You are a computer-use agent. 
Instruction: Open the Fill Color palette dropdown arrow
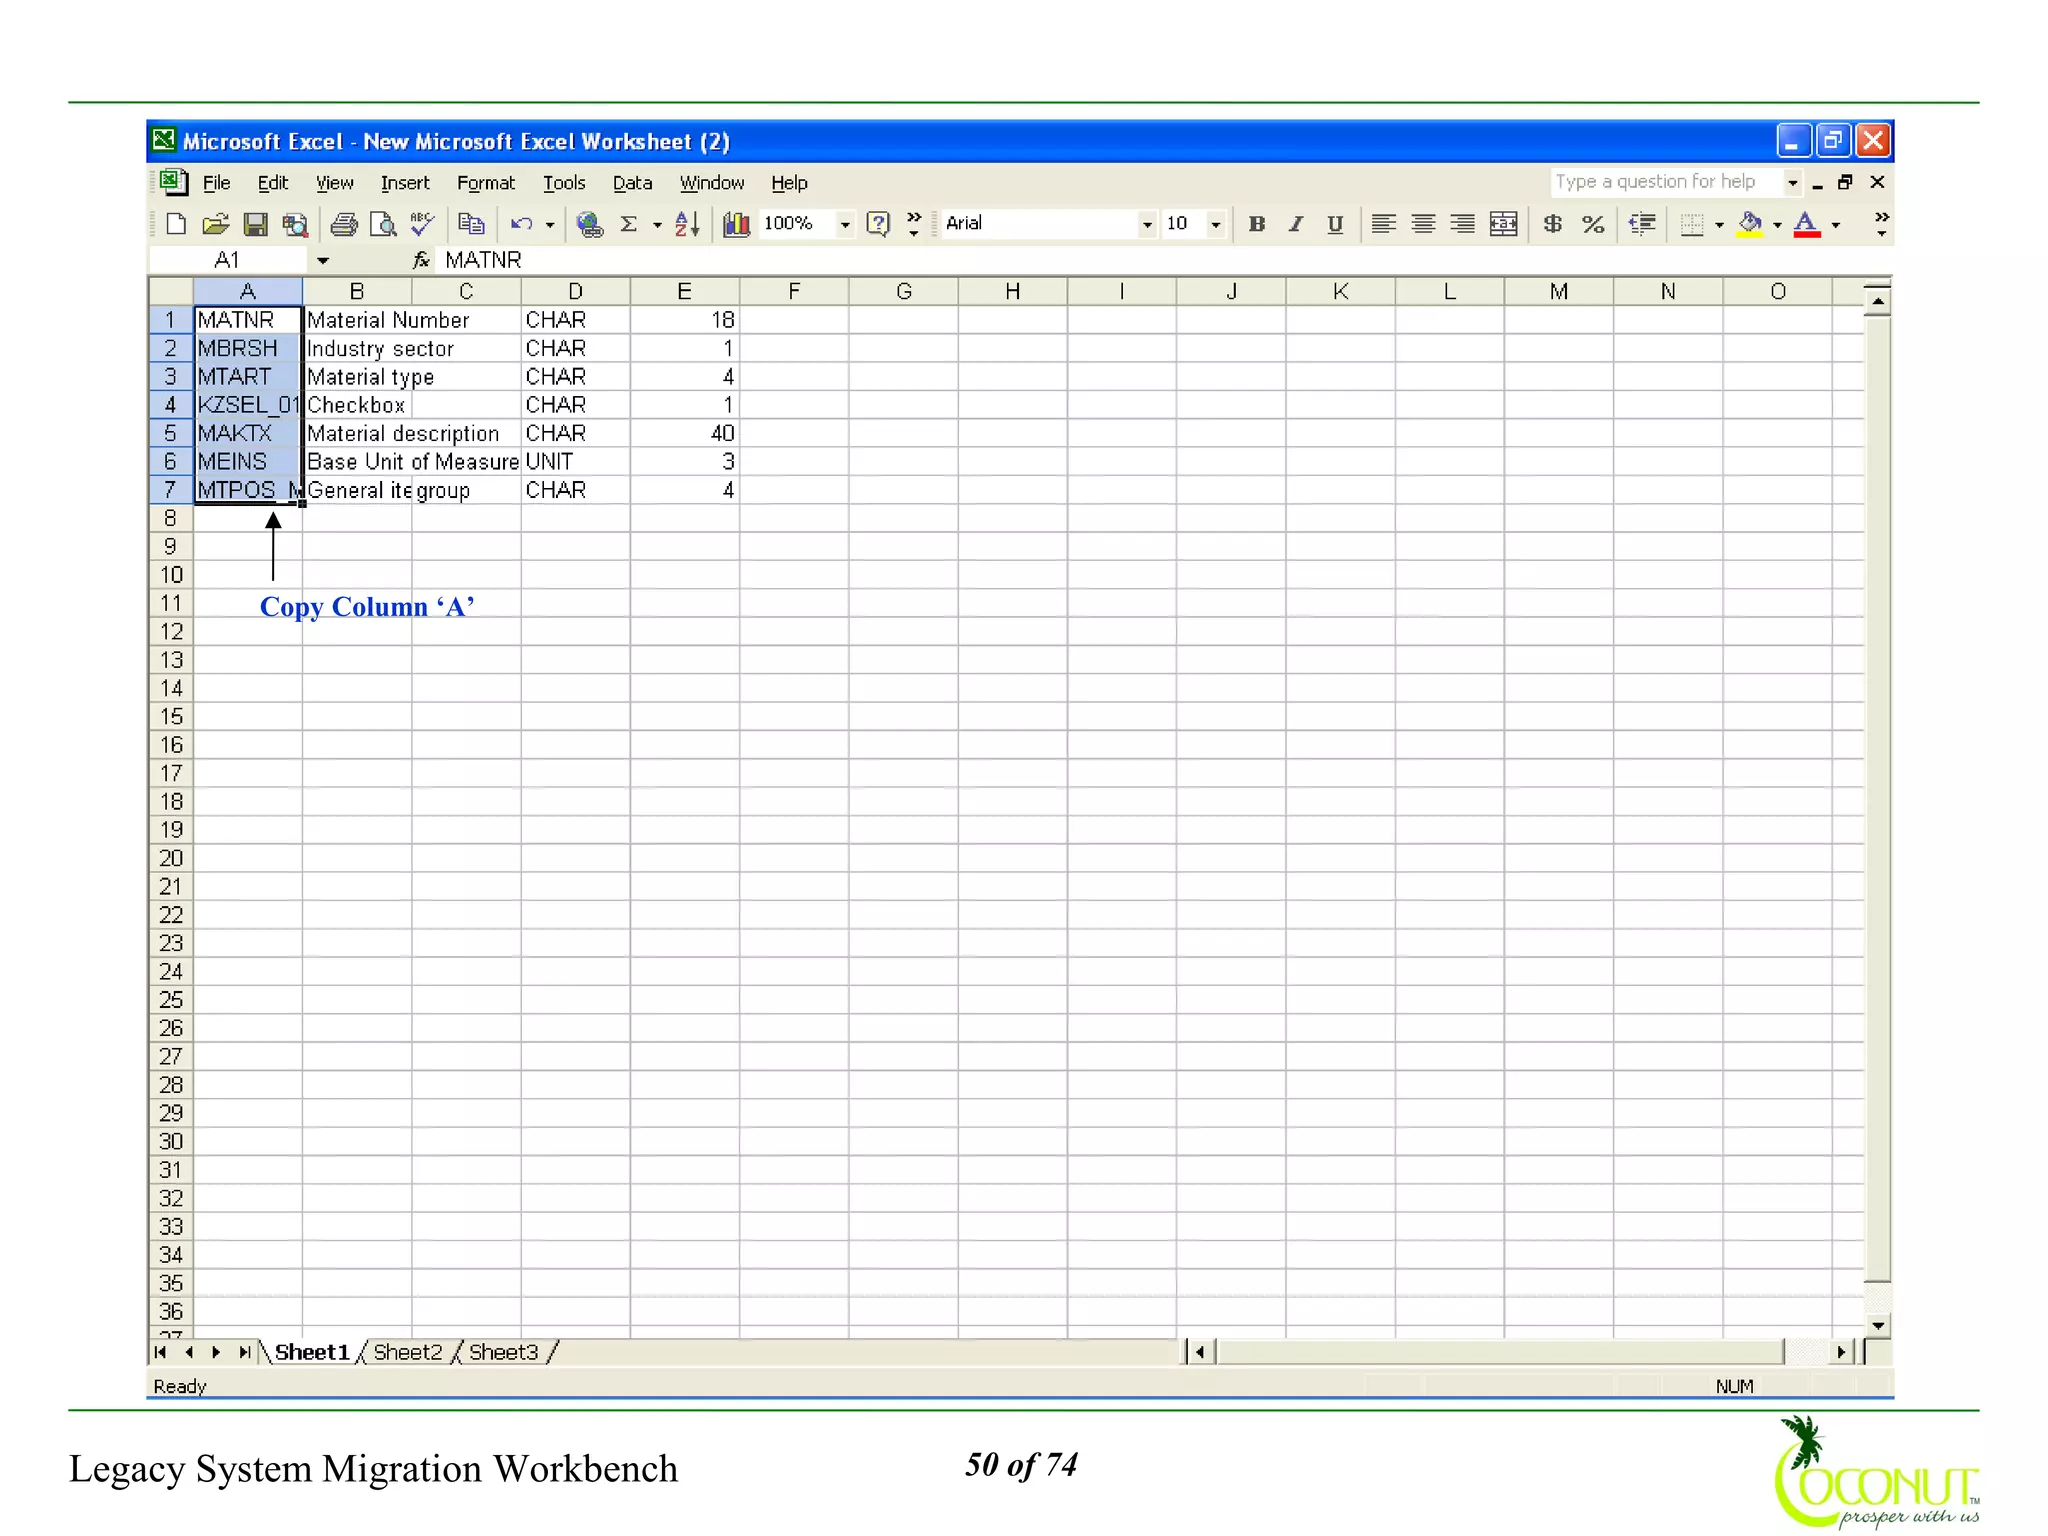pos(1777,224)
